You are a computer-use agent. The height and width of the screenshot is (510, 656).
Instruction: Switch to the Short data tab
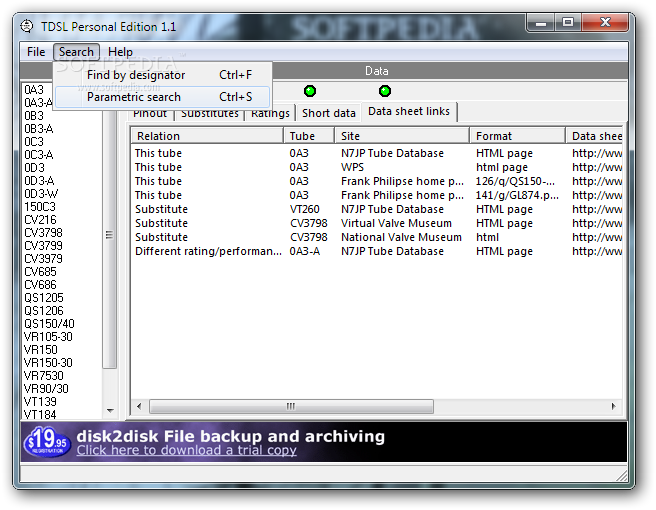(x=329, y=113)
